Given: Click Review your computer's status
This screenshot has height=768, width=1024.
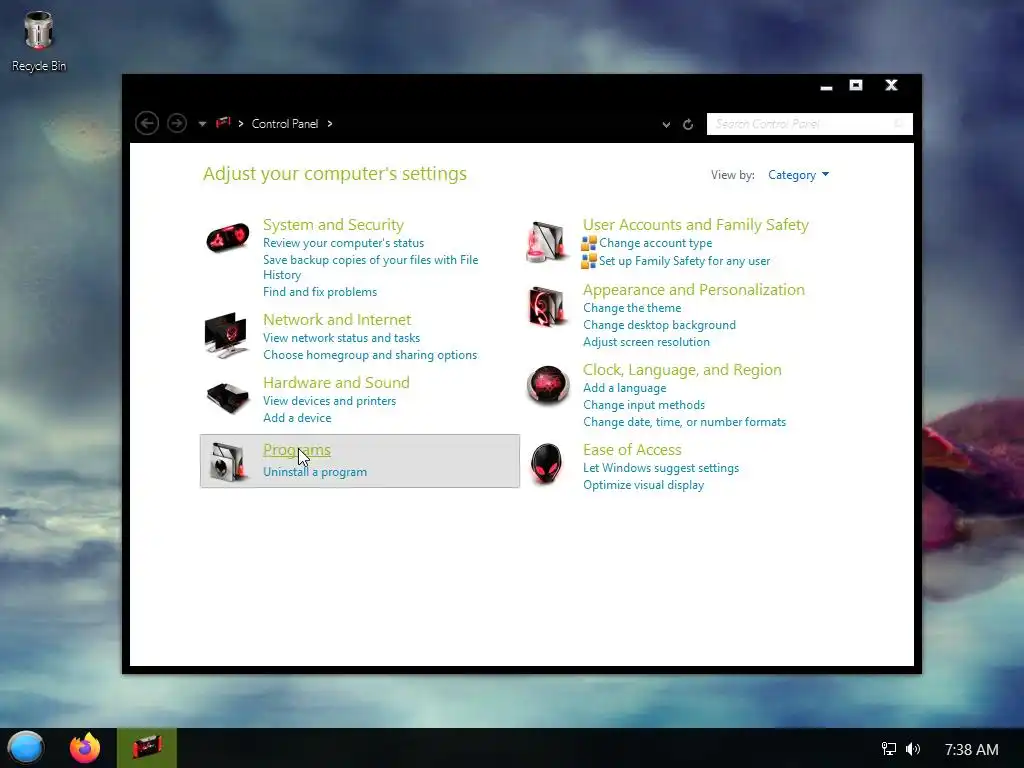Looking at the screenshot, I should coord(344,243).
